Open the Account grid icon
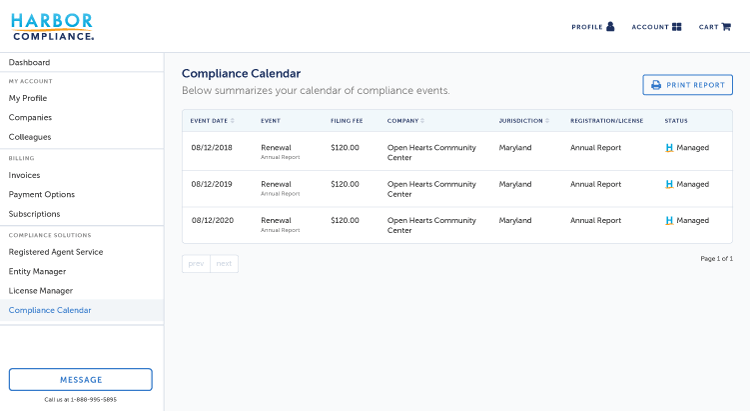750x411 pixels. [676, 27]
